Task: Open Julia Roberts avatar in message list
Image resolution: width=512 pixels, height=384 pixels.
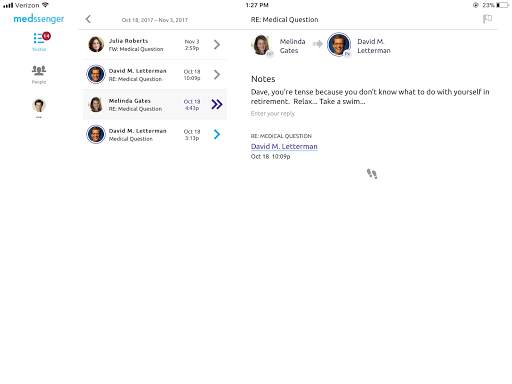Action: pyautogui.click(x=96, y=44)
